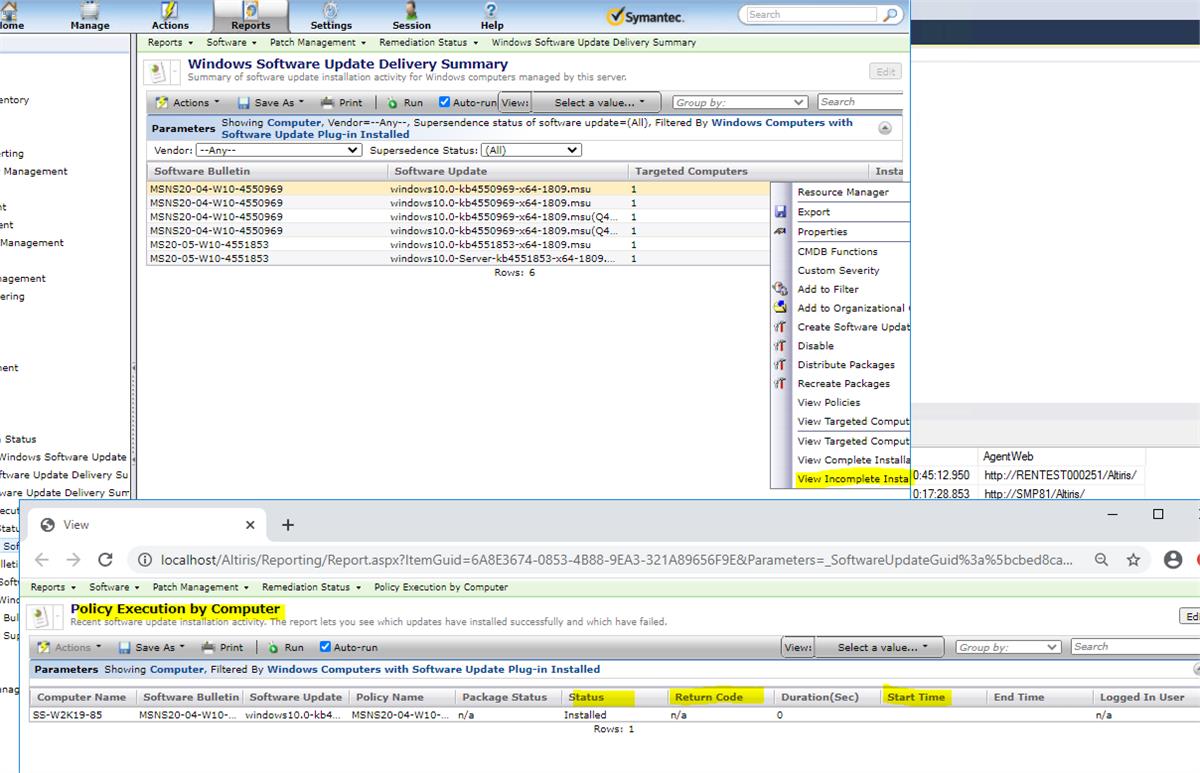This screenshot has width=1200, height=773.
Task: Click the hammer icon beside Recreate Packages
Action: coord(781,384)
